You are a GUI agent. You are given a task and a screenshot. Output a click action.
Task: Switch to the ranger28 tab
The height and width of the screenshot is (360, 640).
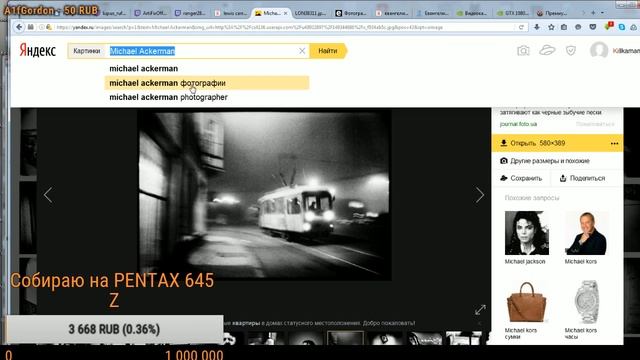[x=190, y=13]
